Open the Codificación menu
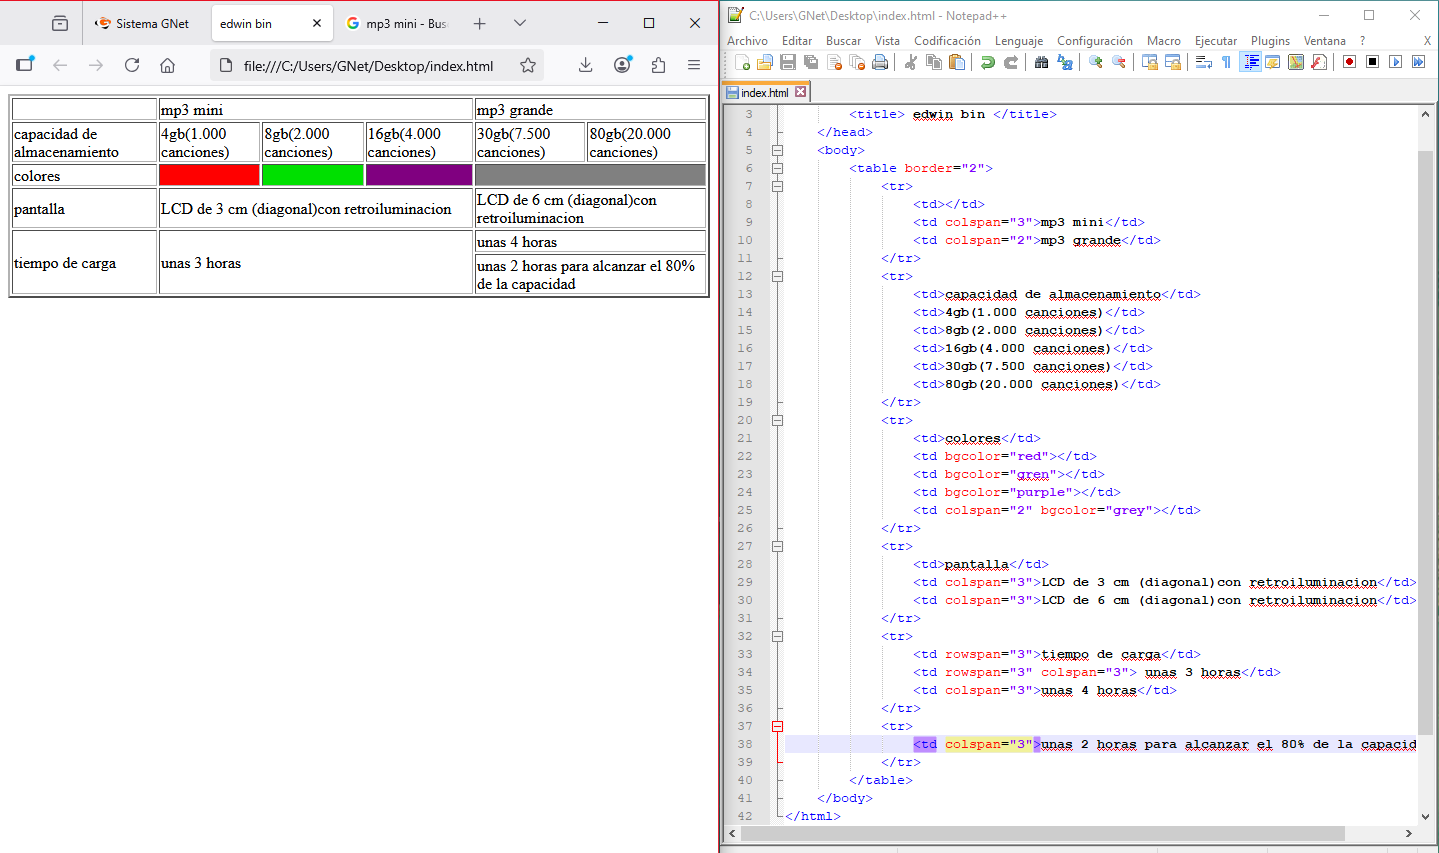1439x853 pixels. pyautogui.click(x=947, y=41)
